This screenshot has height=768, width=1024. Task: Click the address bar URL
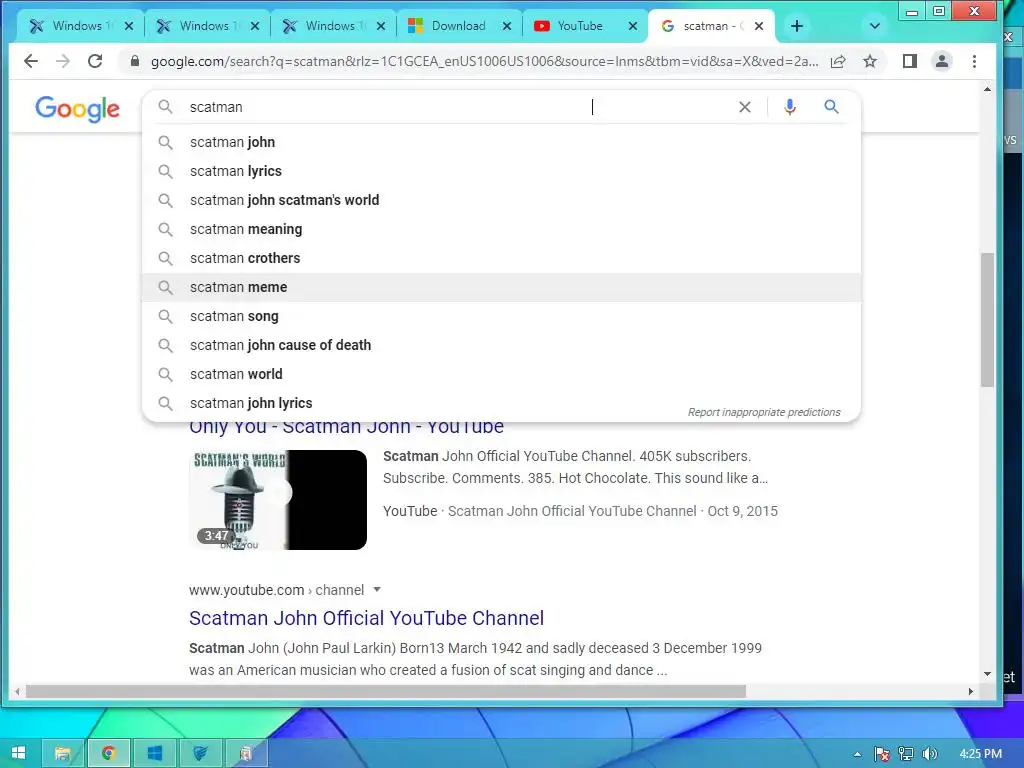tap(484, 61)
